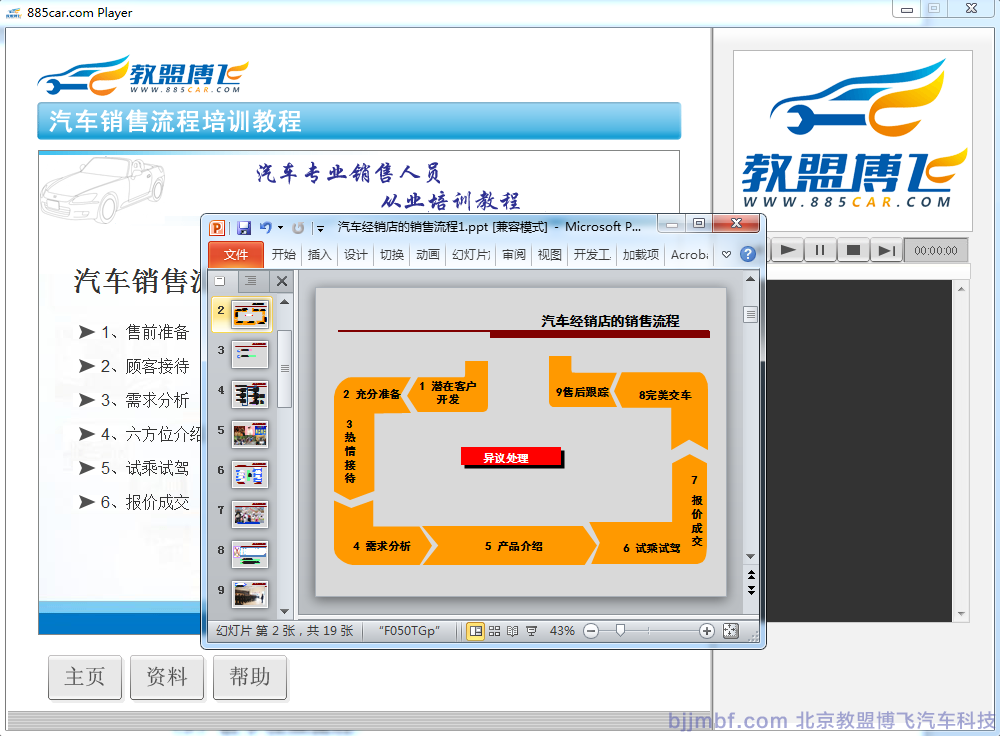Collapse the ribbon with the chevron arrow

(727, 255)
